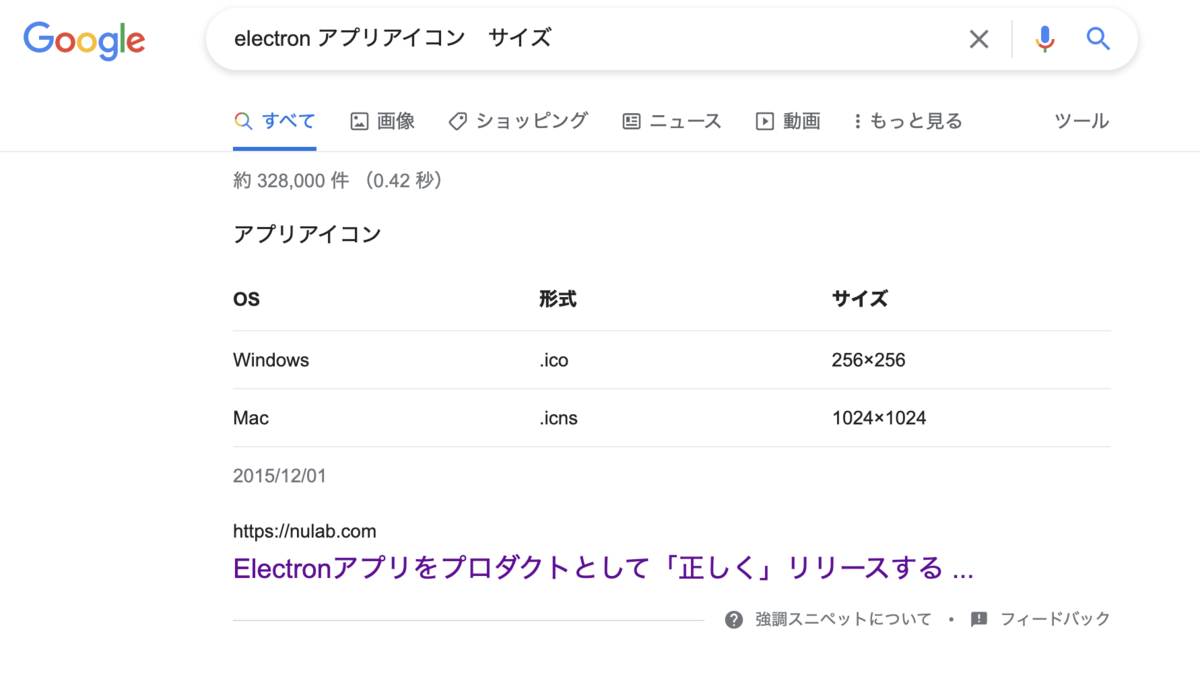Open 強調スニペットについて link
Image resolution: width=1200 pixels, height=675 pixels.
click(843, 619)
